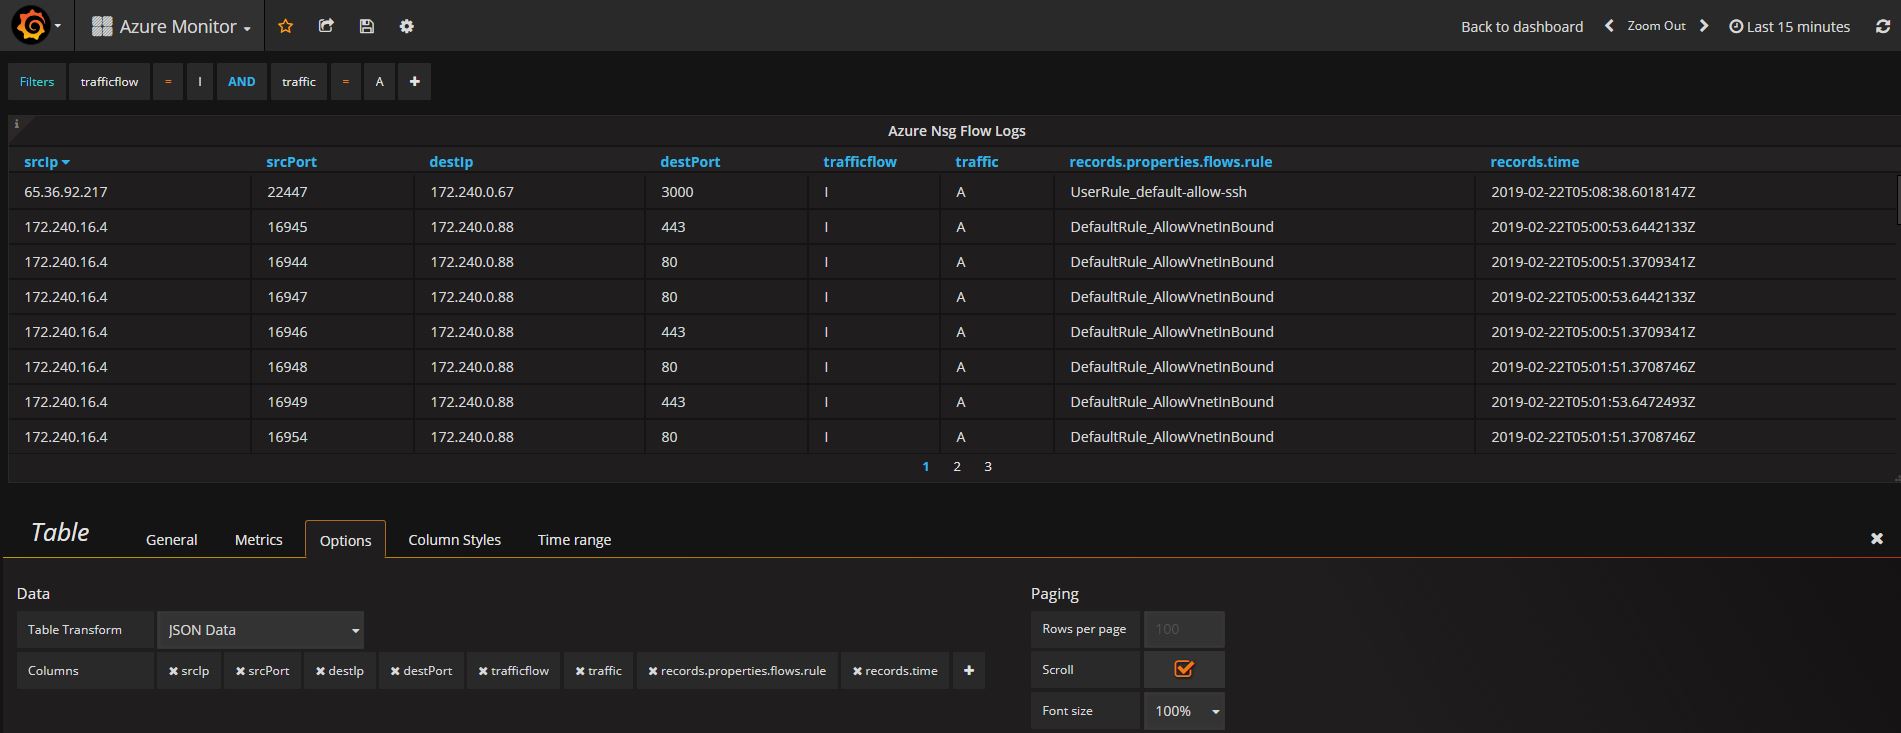The height and width of the screenshot is (733, 1901).
Task: Open Table Transform JSON Data dropdown
Action: [261, 630]
